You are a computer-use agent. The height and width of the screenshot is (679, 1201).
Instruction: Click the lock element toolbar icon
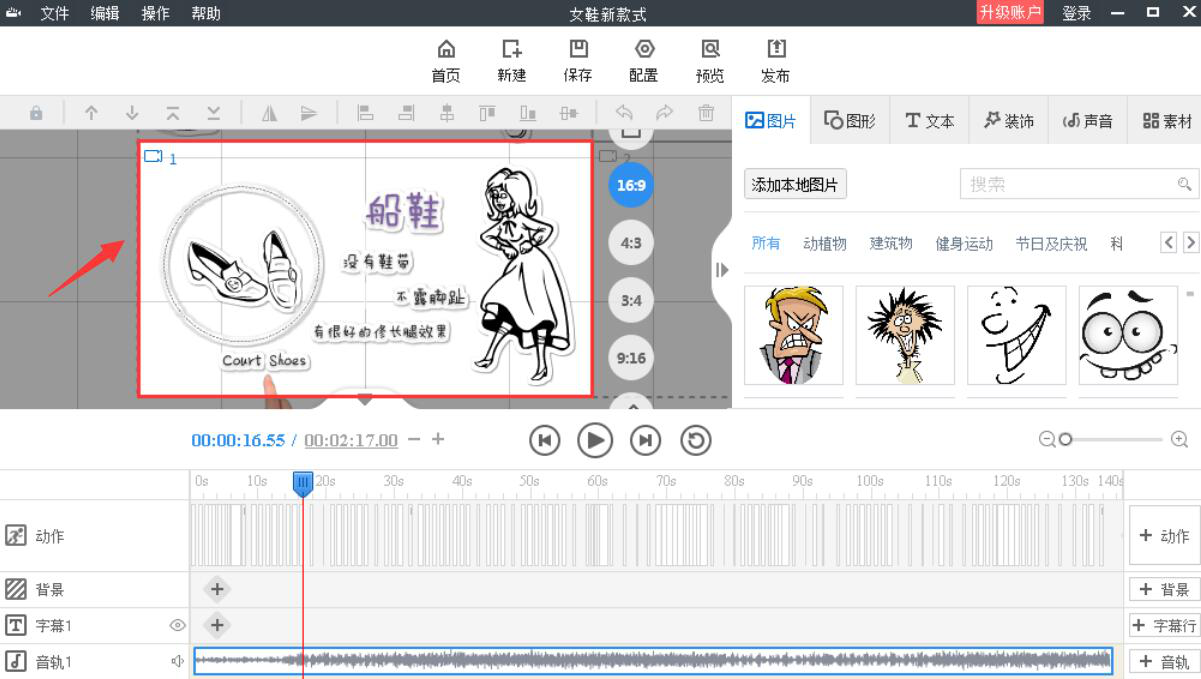[36, 114]
